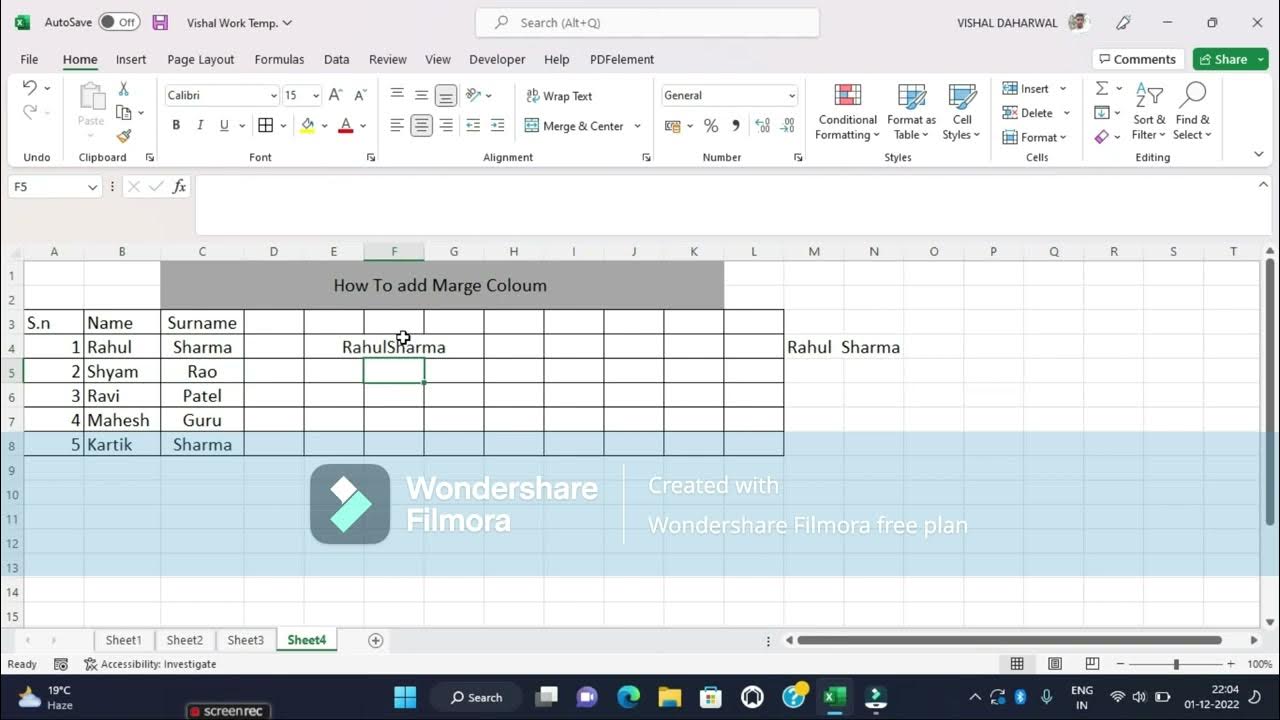Screen dimensions: 1280x720
Task: Increase font size with large A icon
Action: coord(335,95)
